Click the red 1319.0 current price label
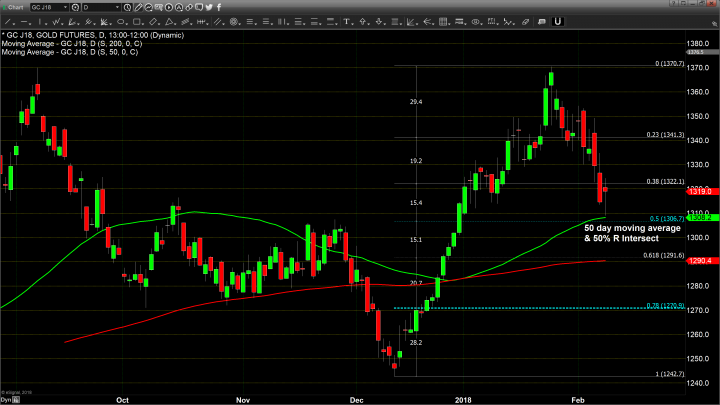The height and width of the screenshot is (405, 720). 701,191
